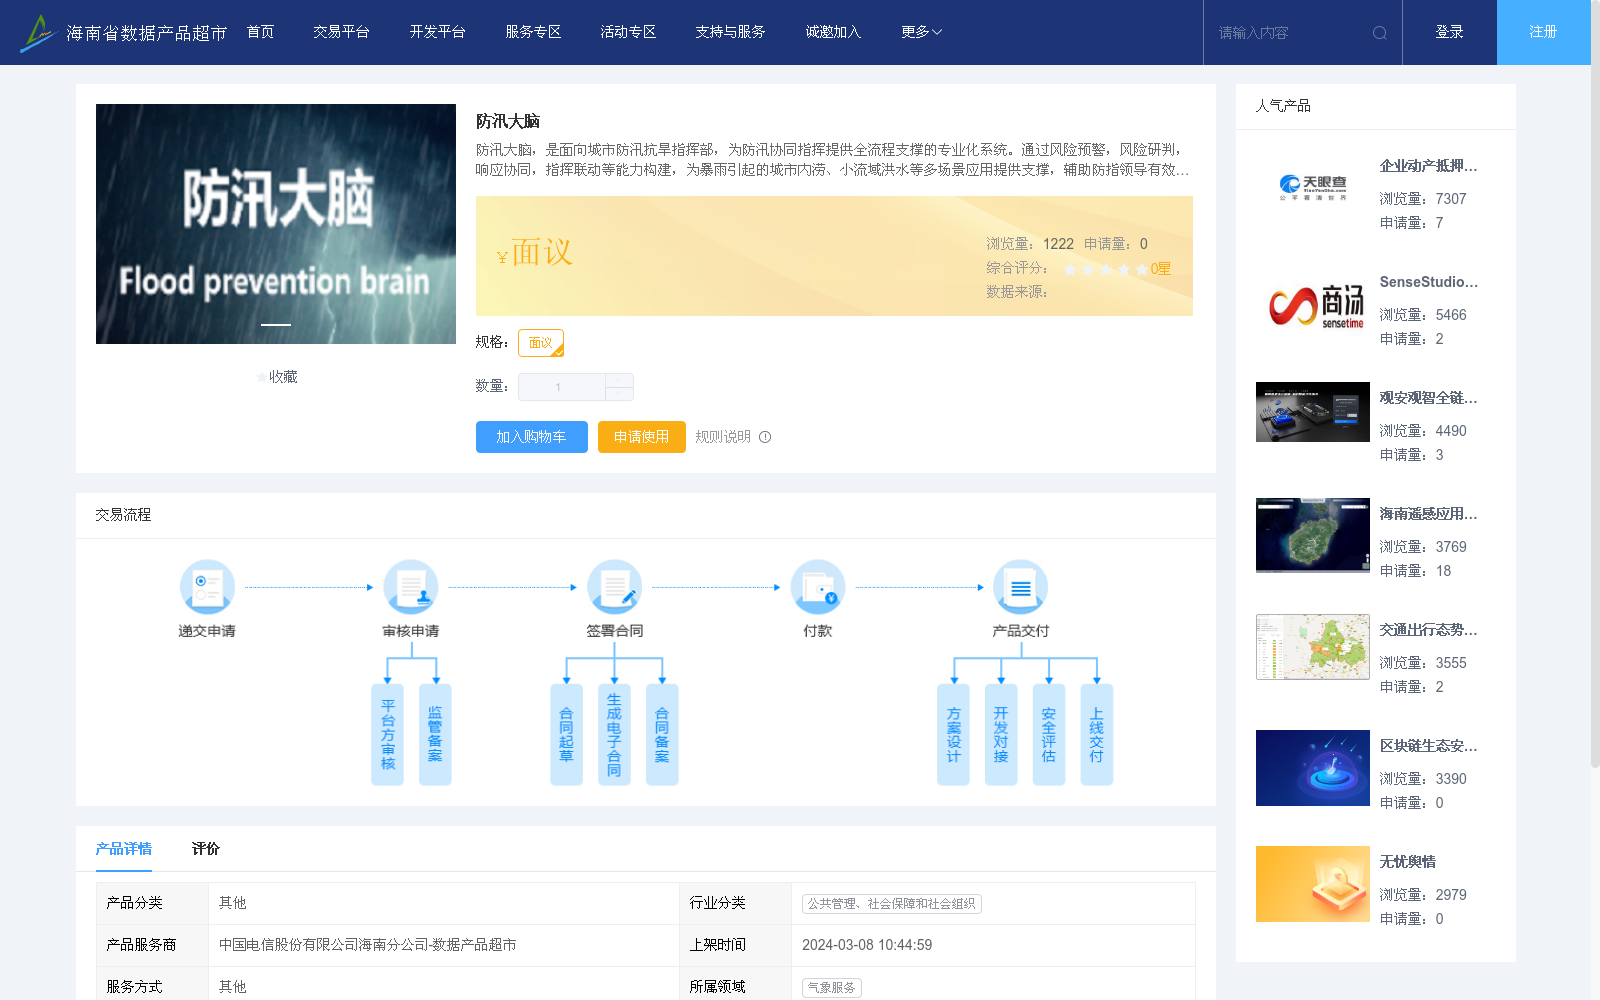This screenshot has width=1600, height=1000.
Task: Open the SenseTime 商汤 product thumbnail
Action: click(1313, 304)
